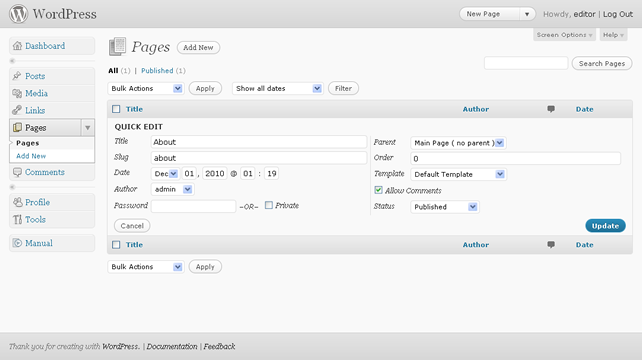The height and width of the screenshot is (360, 642).
Task: Click the WordPress logo icon
Action: (x=18, y=14)
